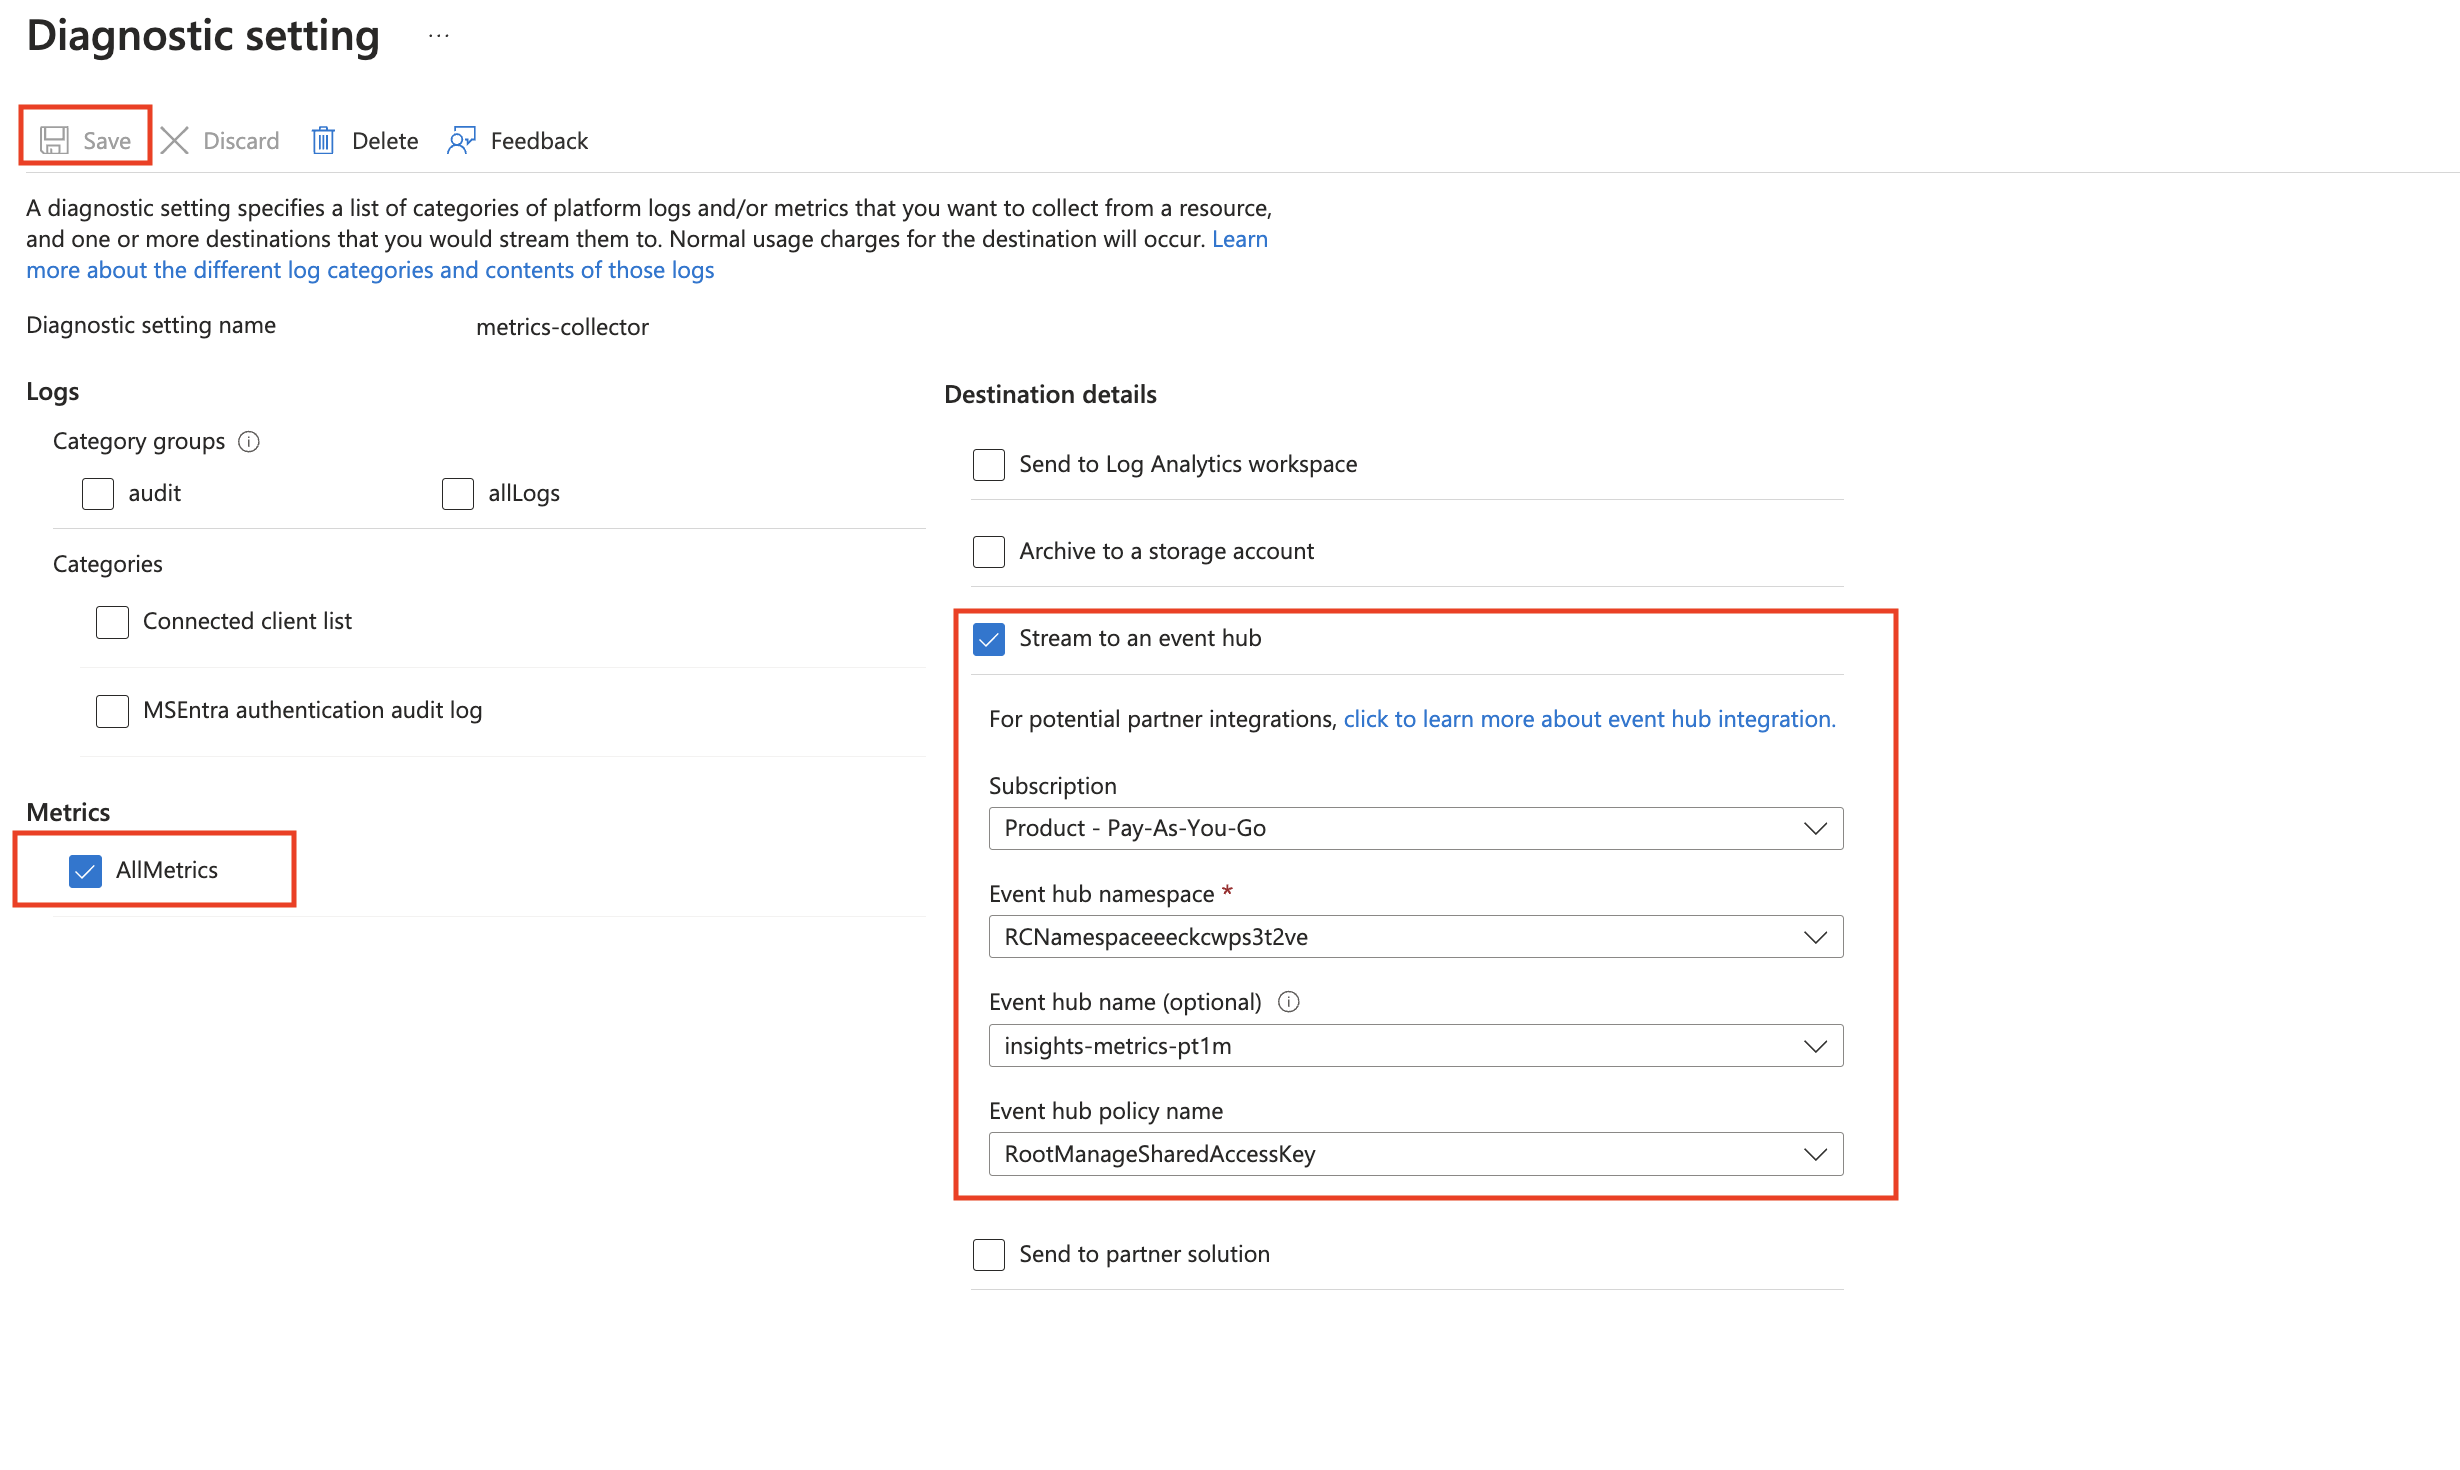Viewport: 2460px width, 1470px height.
Task: Open the Event hub policy name dropdown
Action: coord(1416,1154)
